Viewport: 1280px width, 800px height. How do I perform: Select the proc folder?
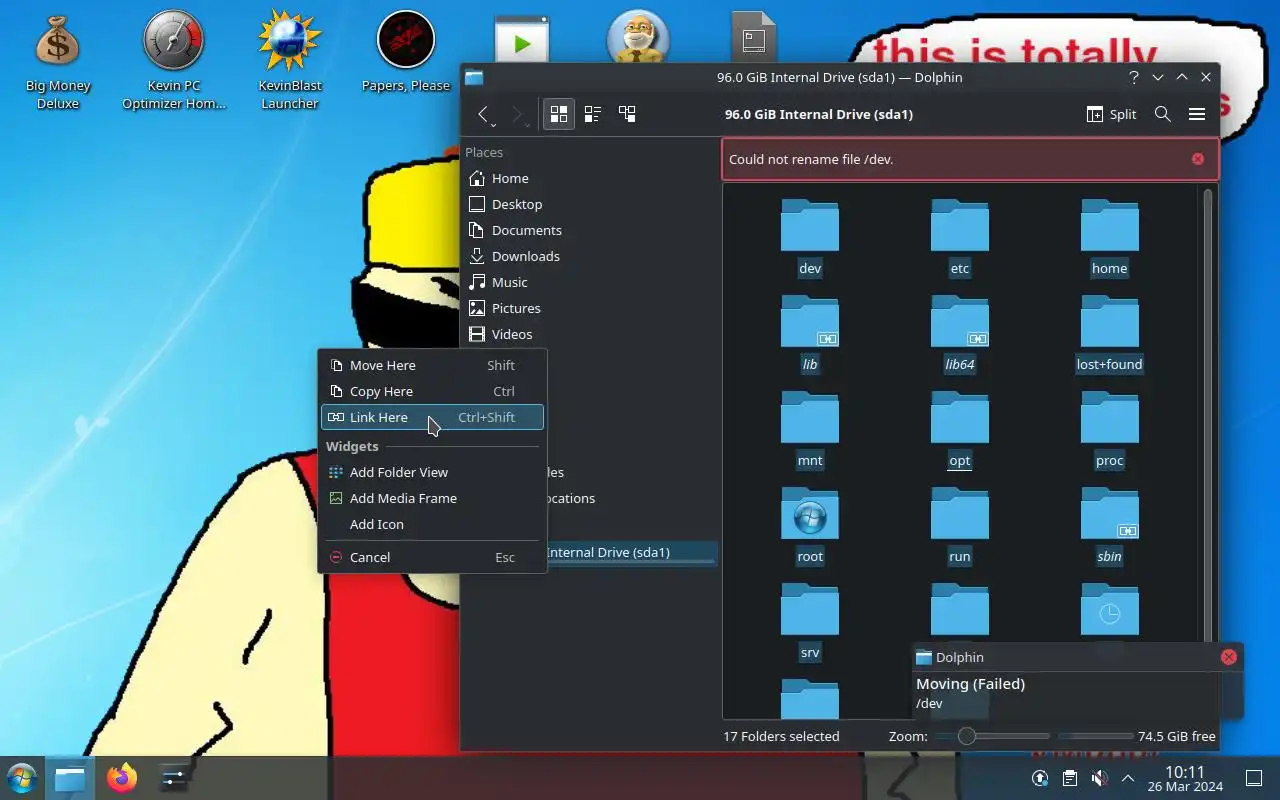point(1110,430)
